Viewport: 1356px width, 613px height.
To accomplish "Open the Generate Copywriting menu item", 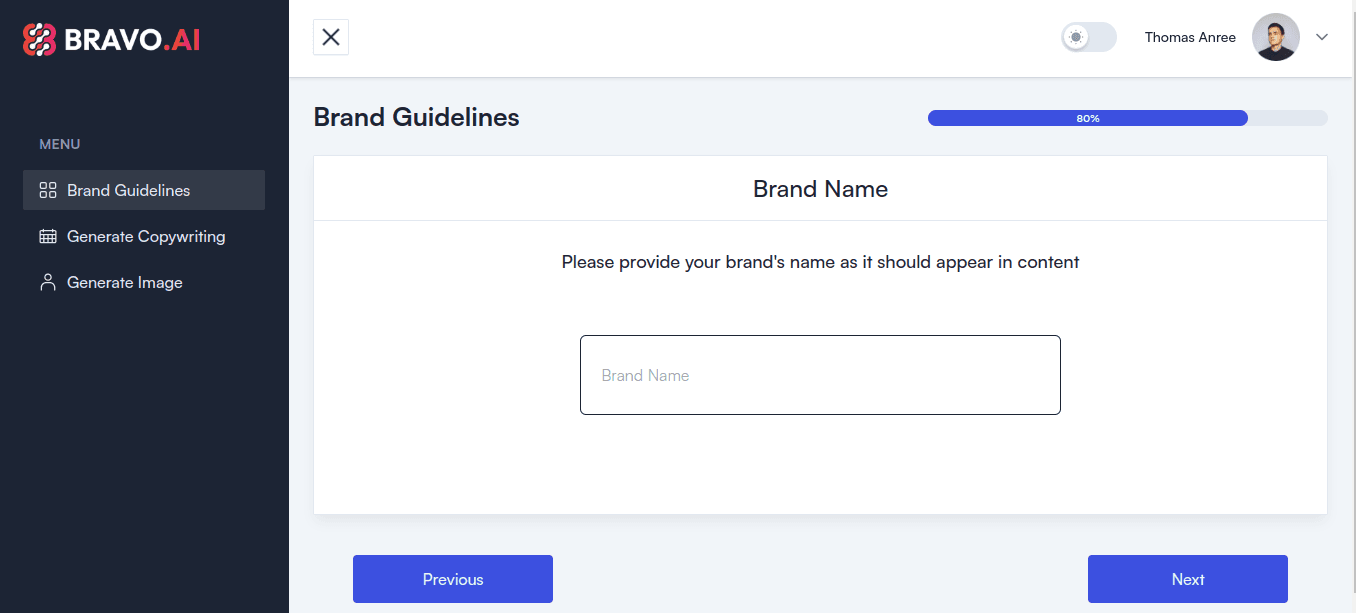I will coord(146,236).
